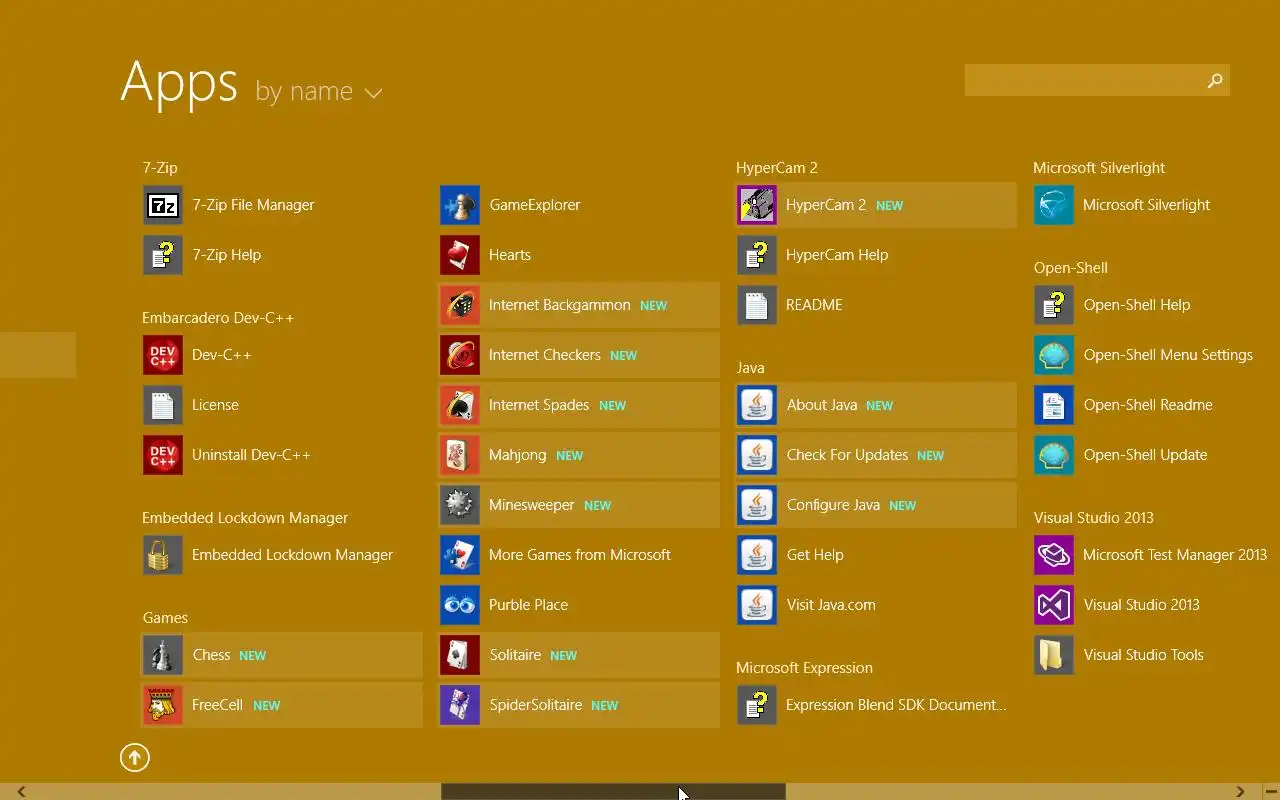Start the Chess game icon
This screenshot has width=1280, height=800.
[163, 655]
